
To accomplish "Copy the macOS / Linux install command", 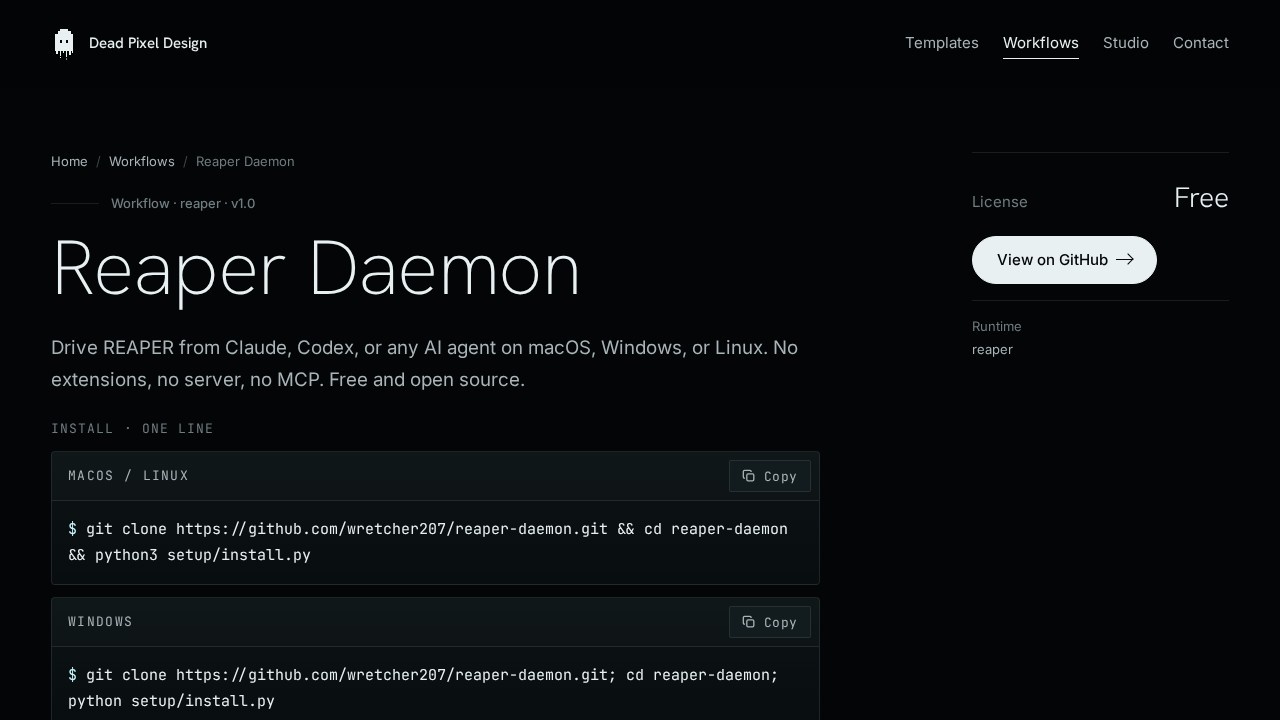I will point(770,476).
